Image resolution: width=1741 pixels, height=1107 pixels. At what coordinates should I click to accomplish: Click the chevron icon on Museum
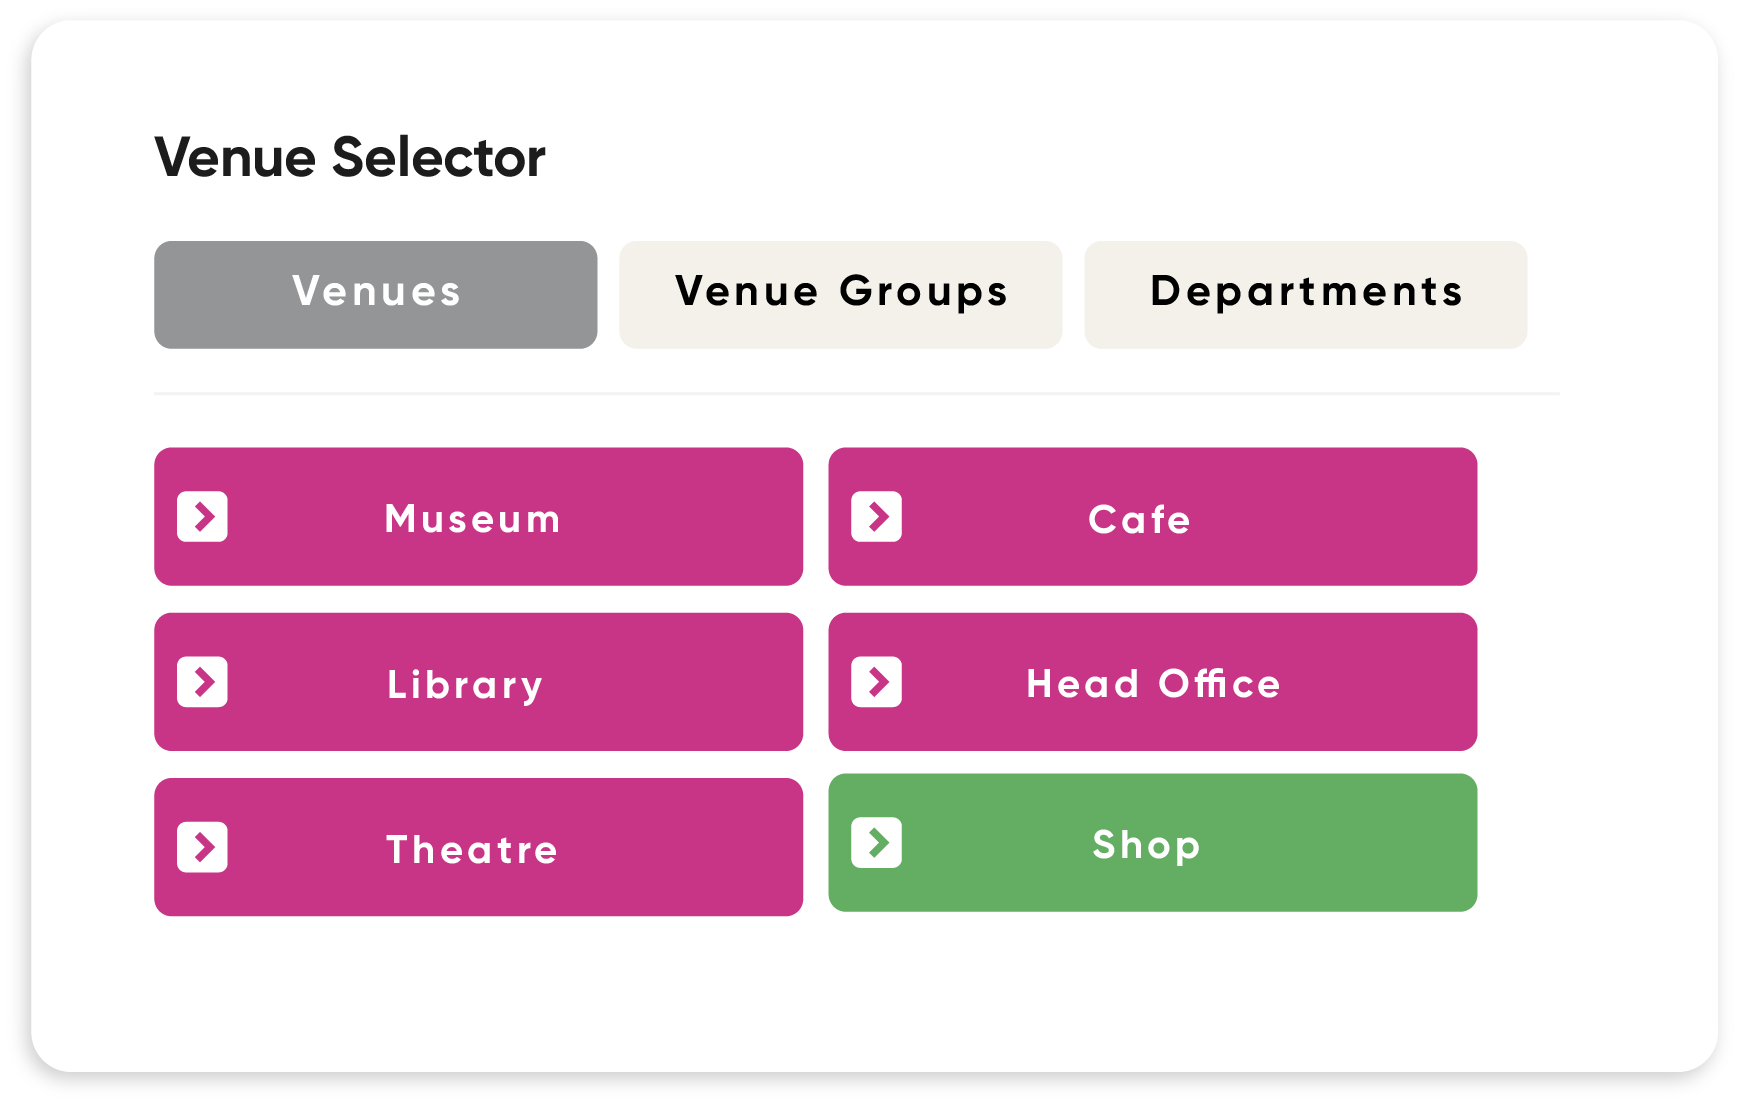click(x=202, y=516)
